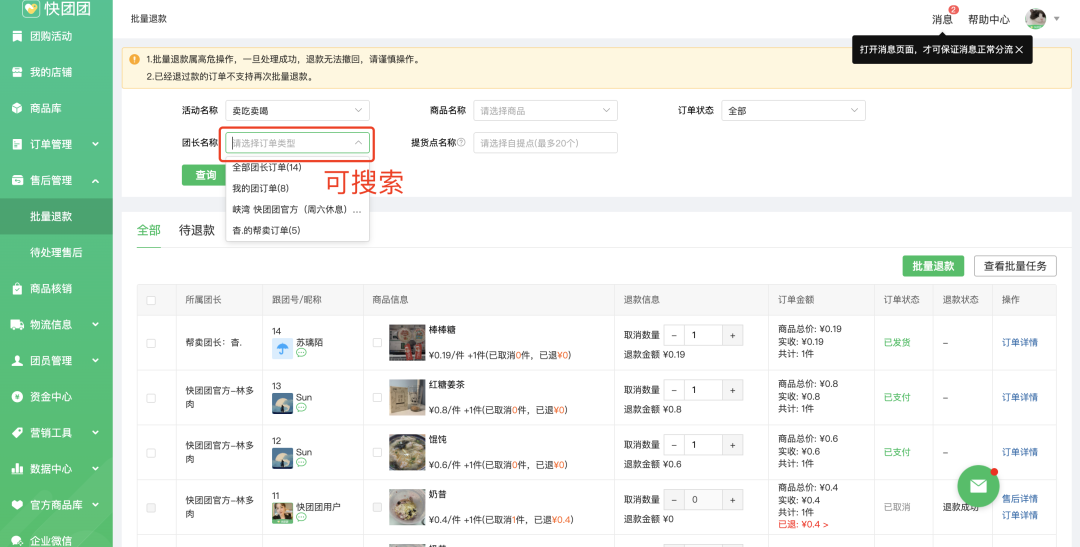Click the 资金中心 sidebar icon
This screenshot has width=1080, height=547.
pos(17,396)
